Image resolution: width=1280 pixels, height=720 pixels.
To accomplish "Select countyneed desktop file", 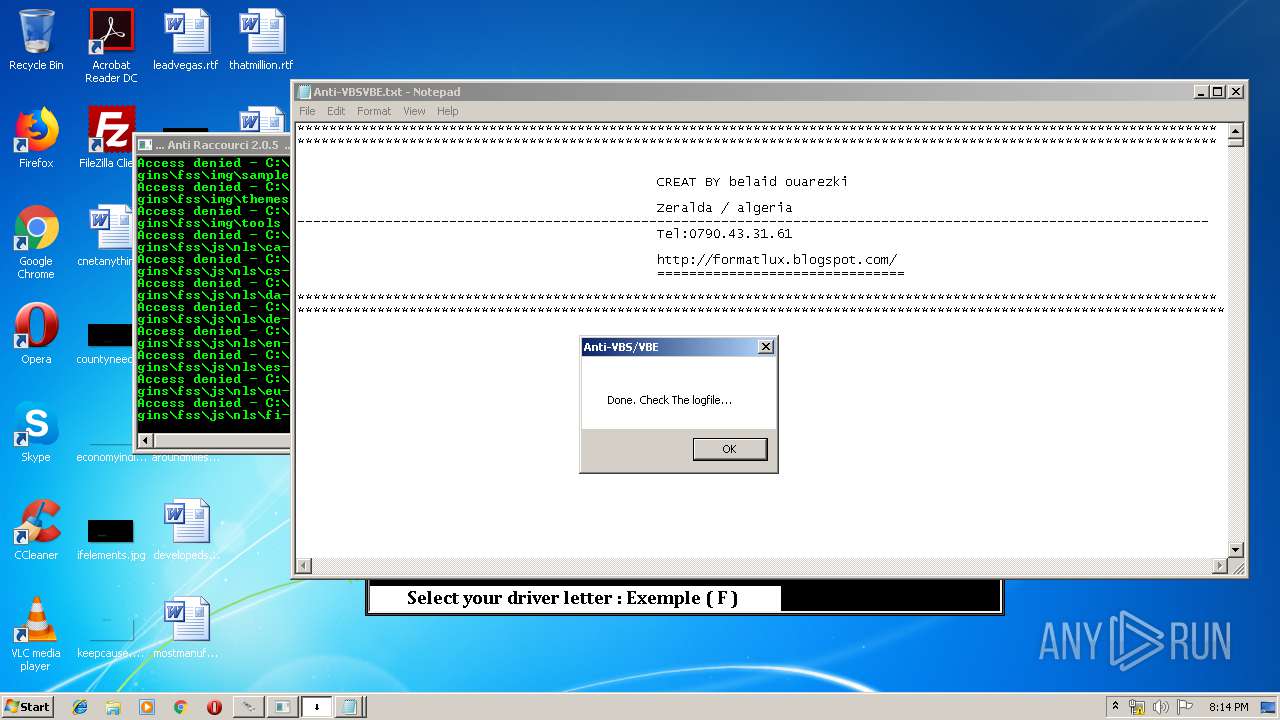I will (x=106, y=341).
